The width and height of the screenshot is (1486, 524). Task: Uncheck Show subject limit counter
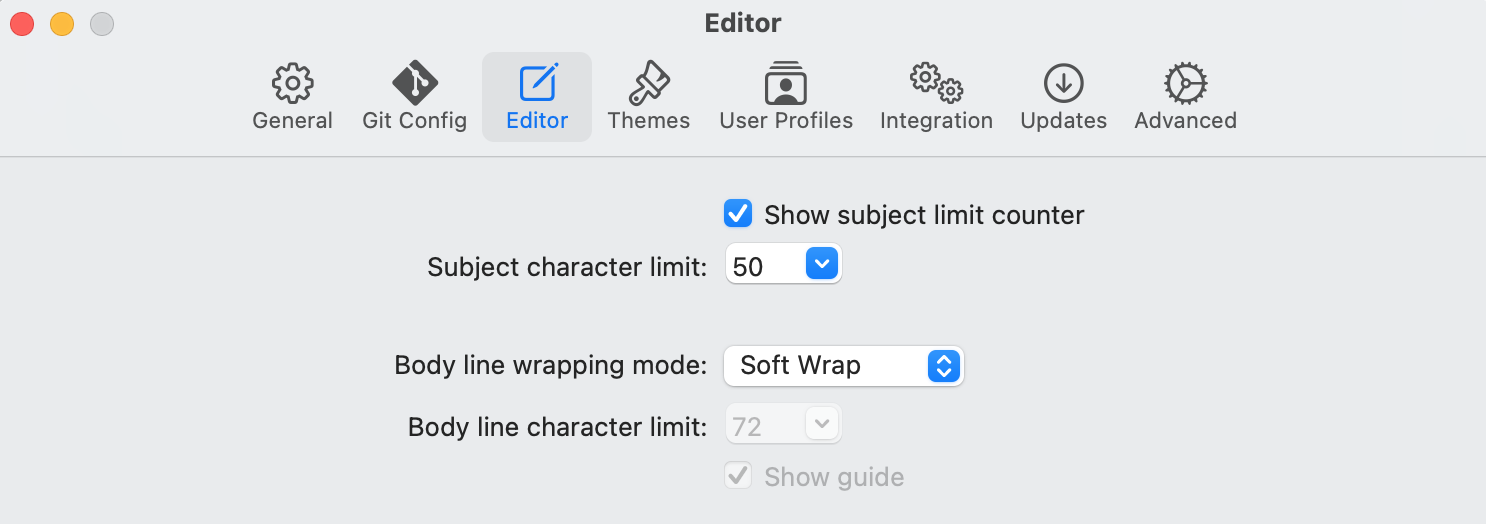(x=738, y=214)
